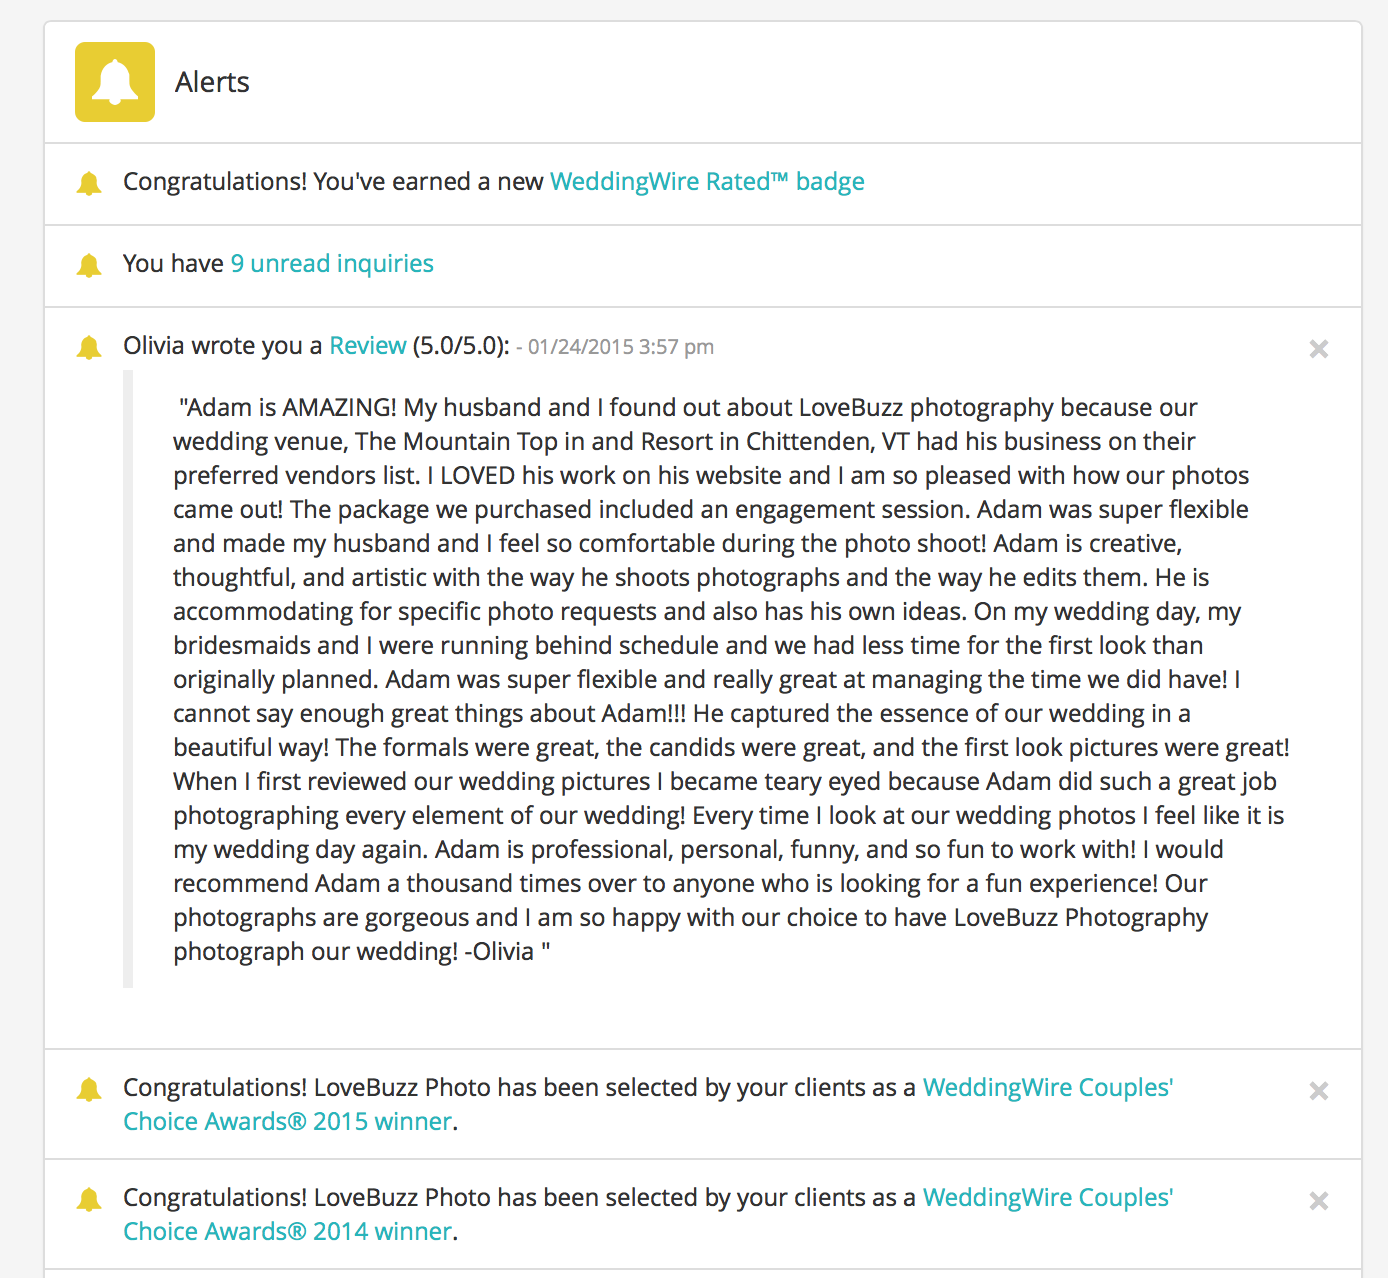Dismiss the 2014 Couples' Choice Awards alert
The height and width of the screenshot is (1278, 1388).
pos(1319,1200)
